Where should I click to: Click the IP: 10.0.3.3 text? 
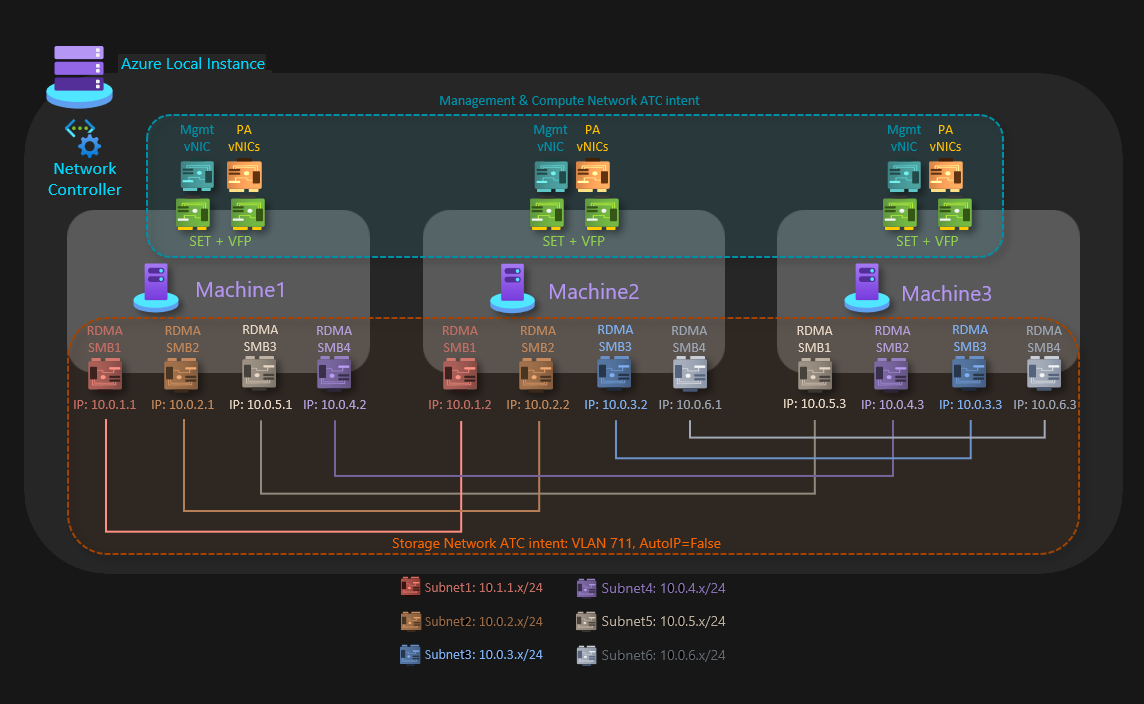click(x=970, y=404)
